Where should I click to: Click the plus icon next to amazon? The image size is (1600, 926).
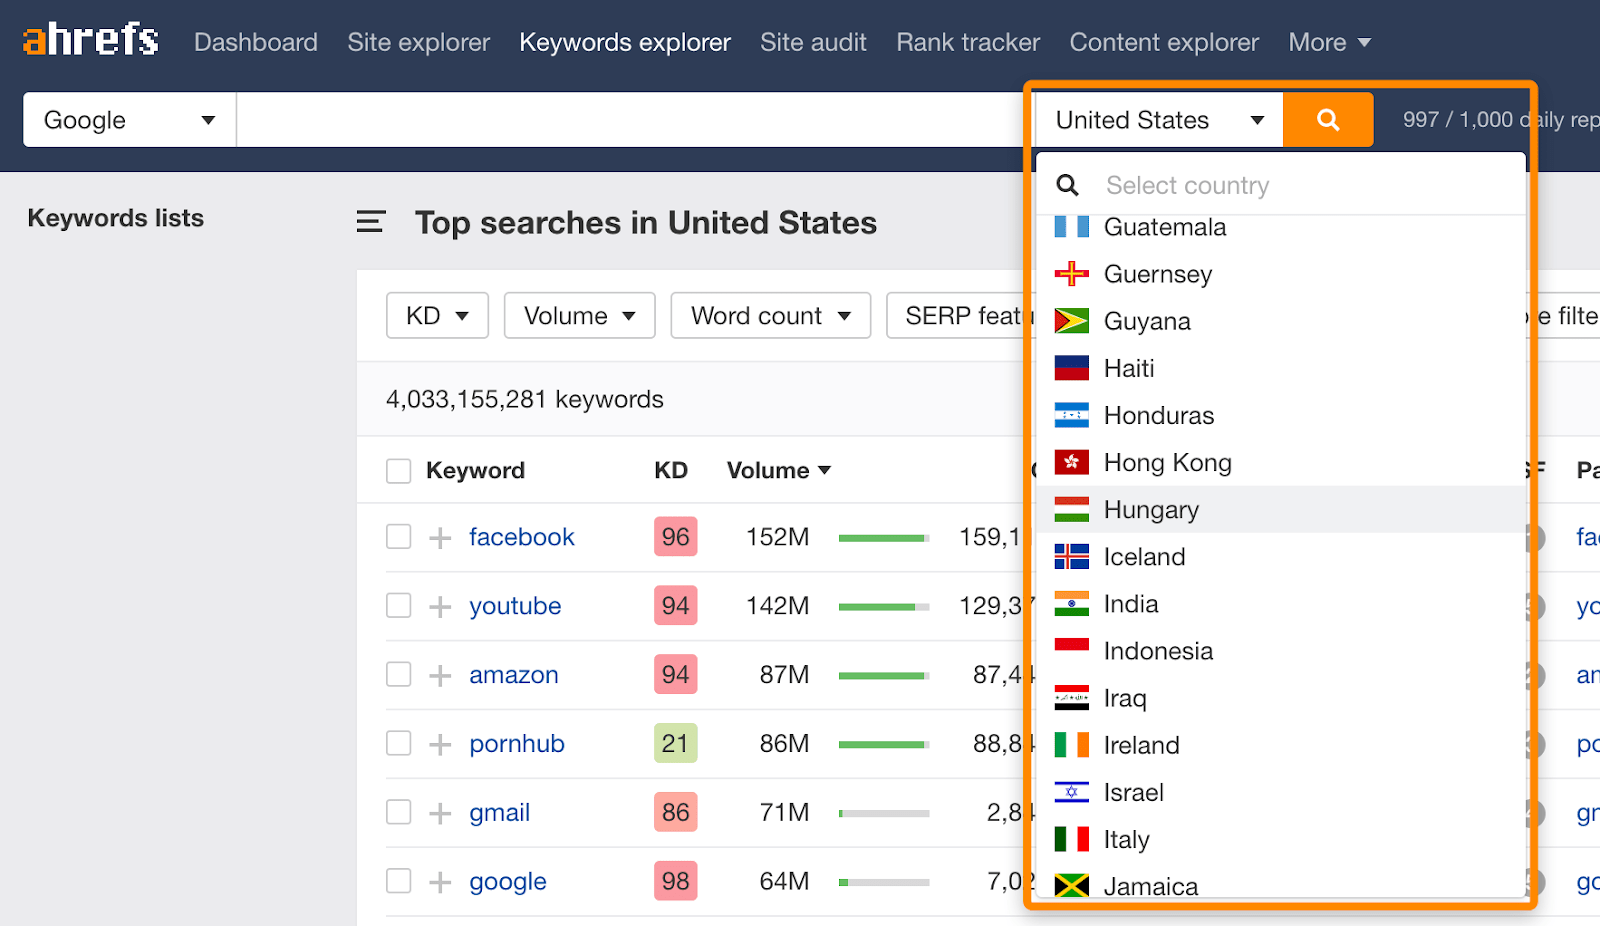point(440,676)
